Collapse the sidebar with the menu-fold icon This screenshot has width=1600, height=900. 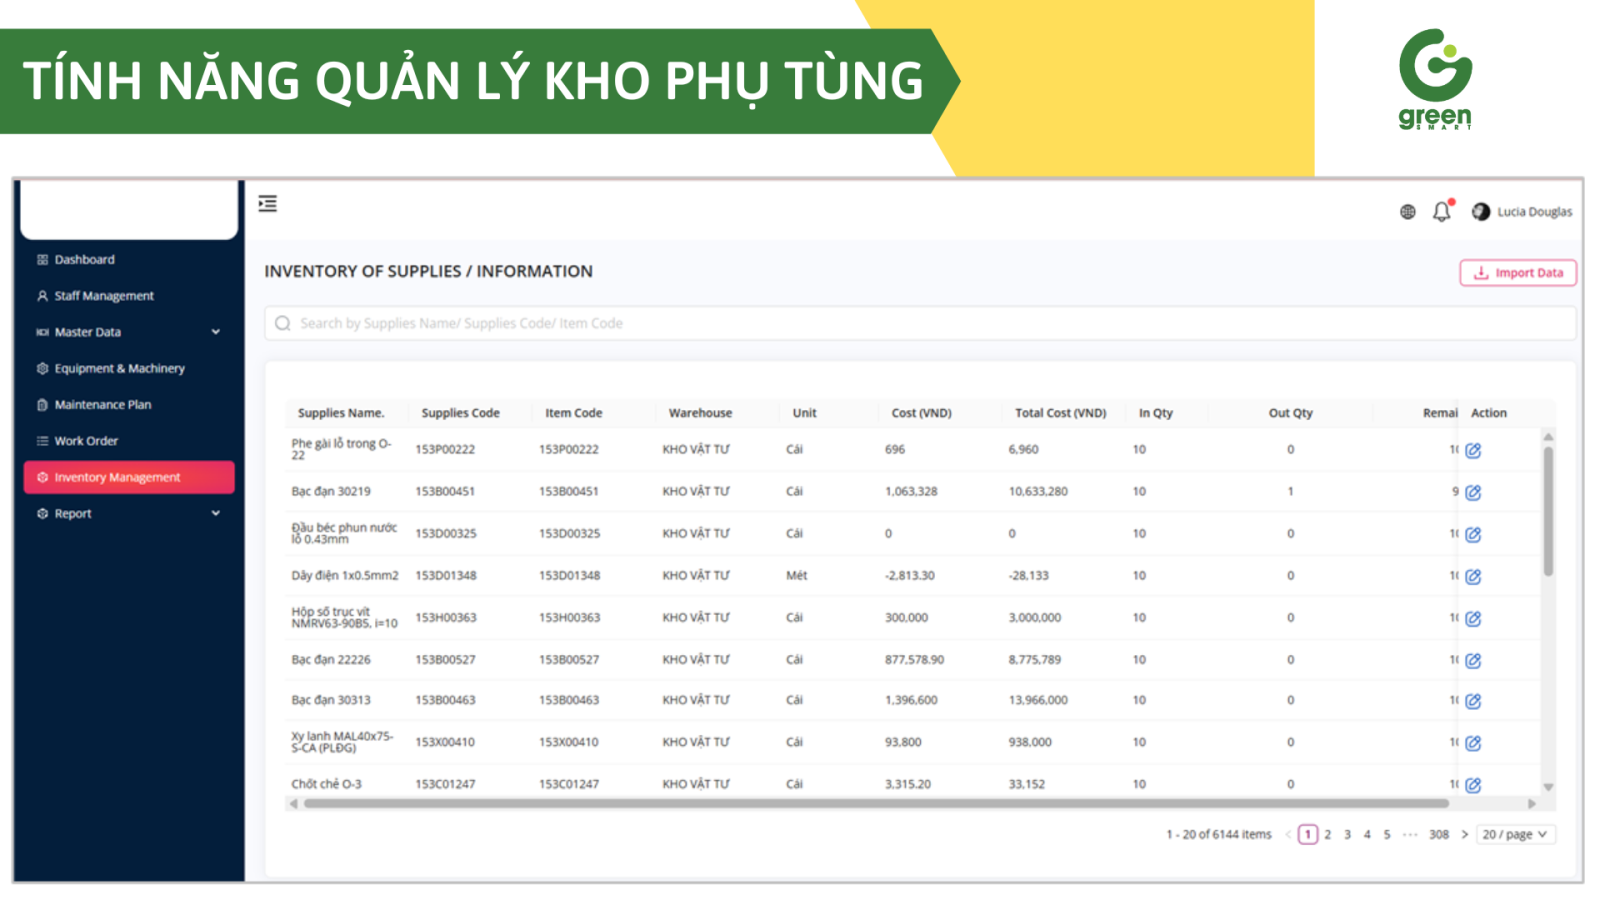[x=267, y=204]
